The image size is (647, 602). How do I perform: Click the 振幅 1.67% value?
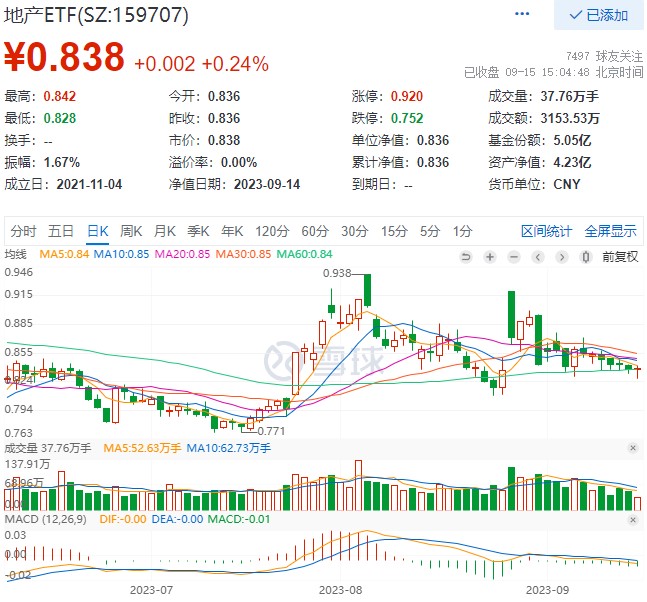(61, 162)
